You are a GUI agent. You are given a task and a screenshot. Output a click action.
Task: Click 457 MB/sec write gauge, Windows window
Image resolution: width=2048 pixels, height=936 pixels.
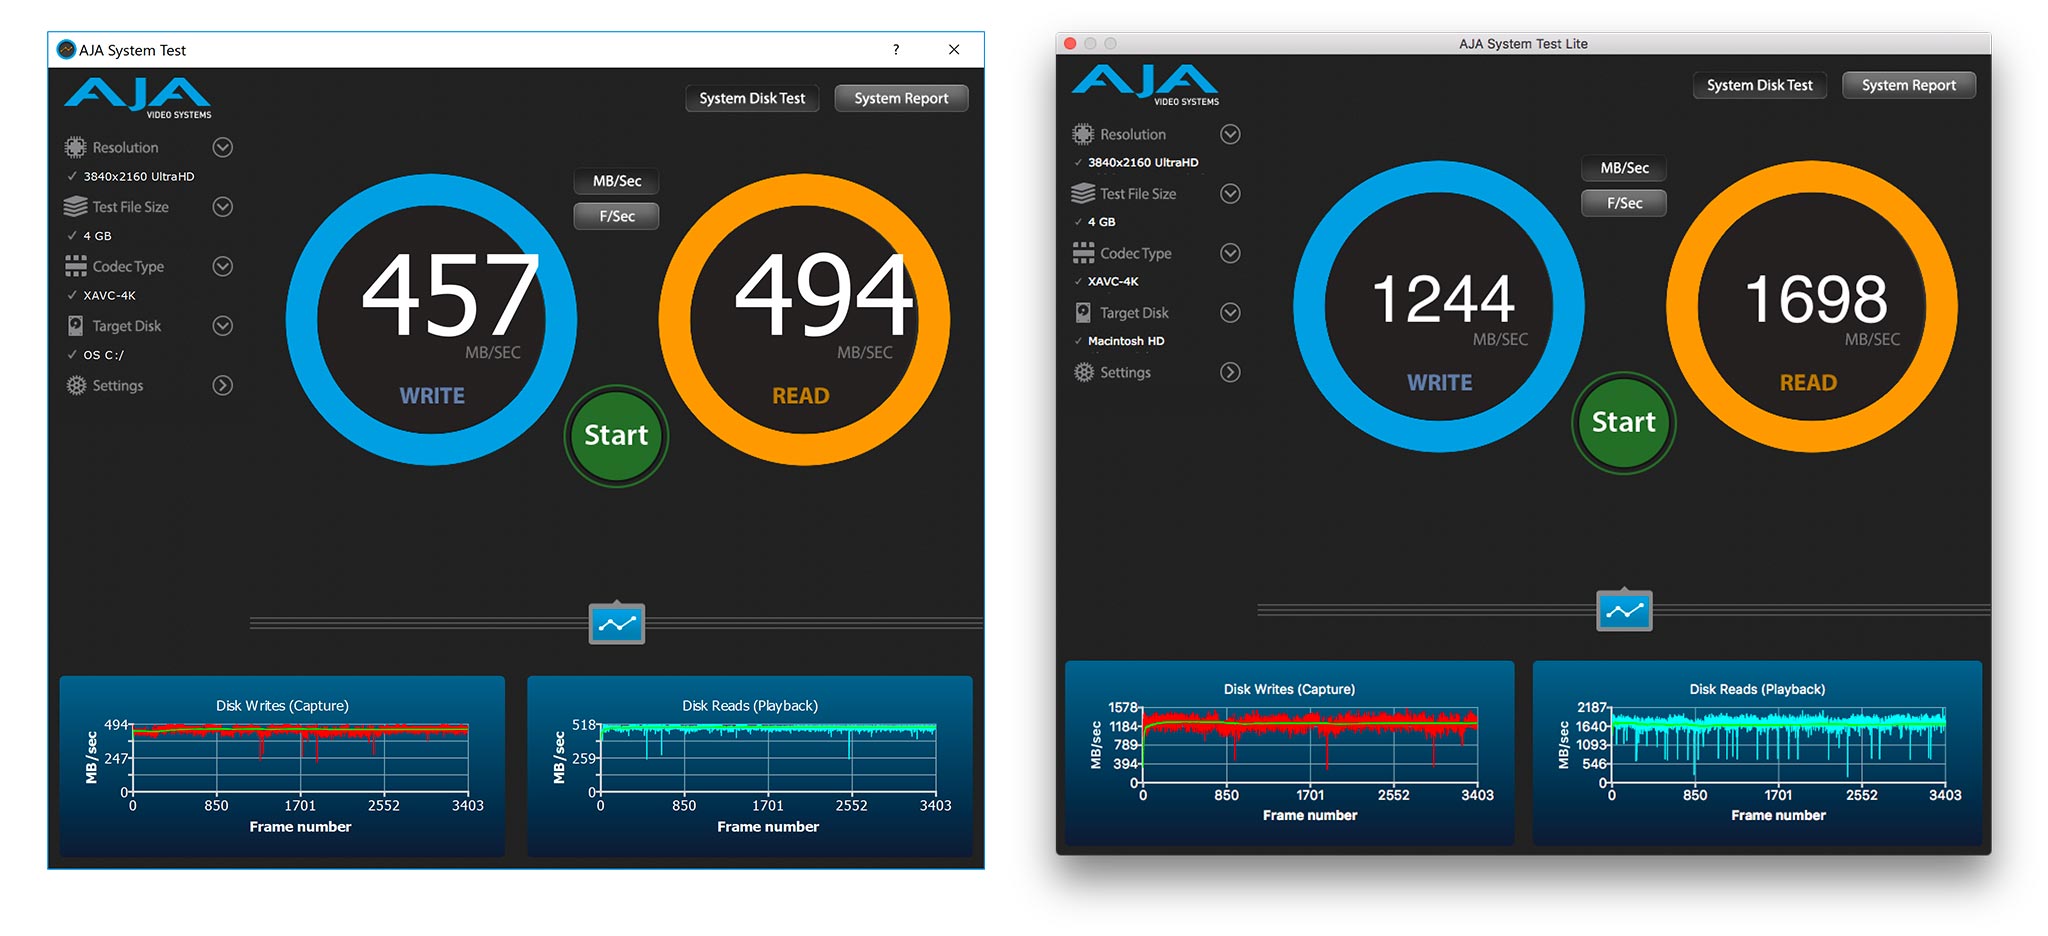point(432,320)
